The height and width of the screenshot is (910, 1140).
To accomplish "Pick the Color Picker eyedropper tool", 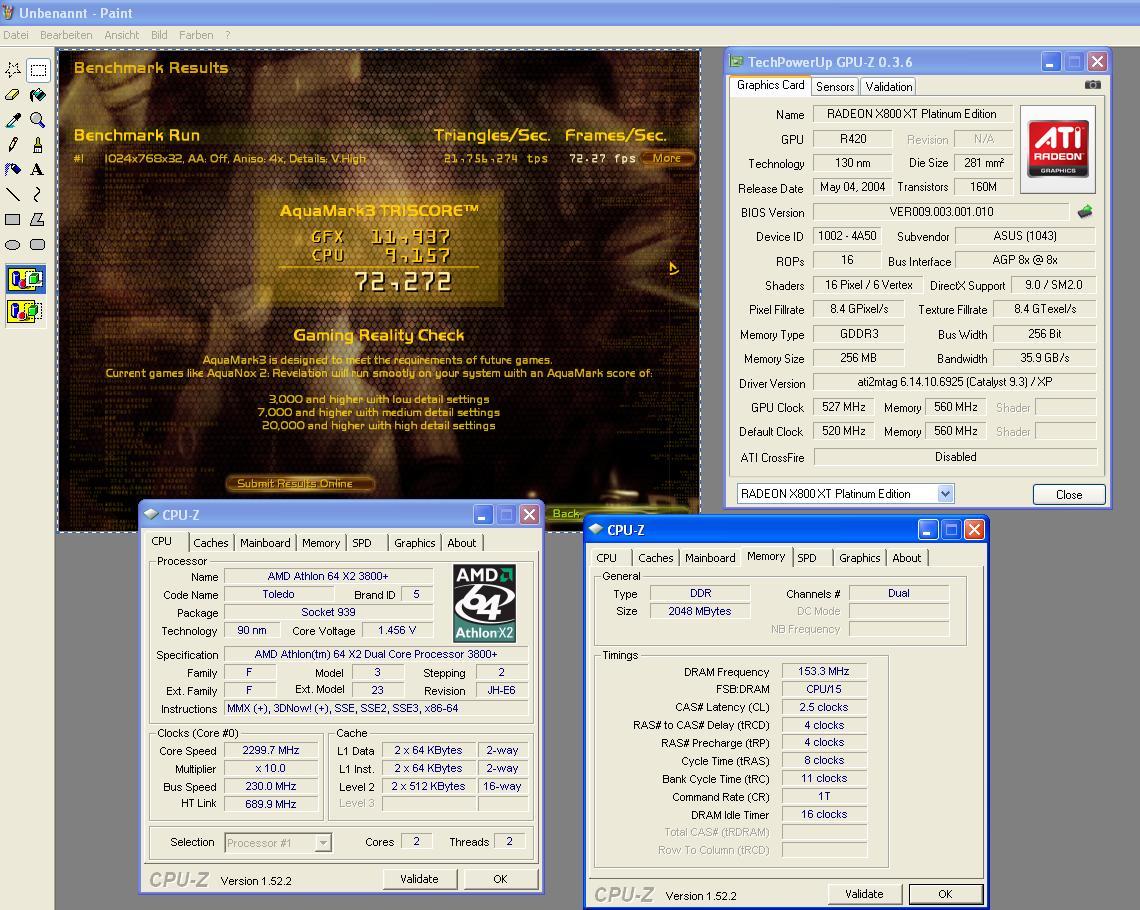I will coord(13,120).
